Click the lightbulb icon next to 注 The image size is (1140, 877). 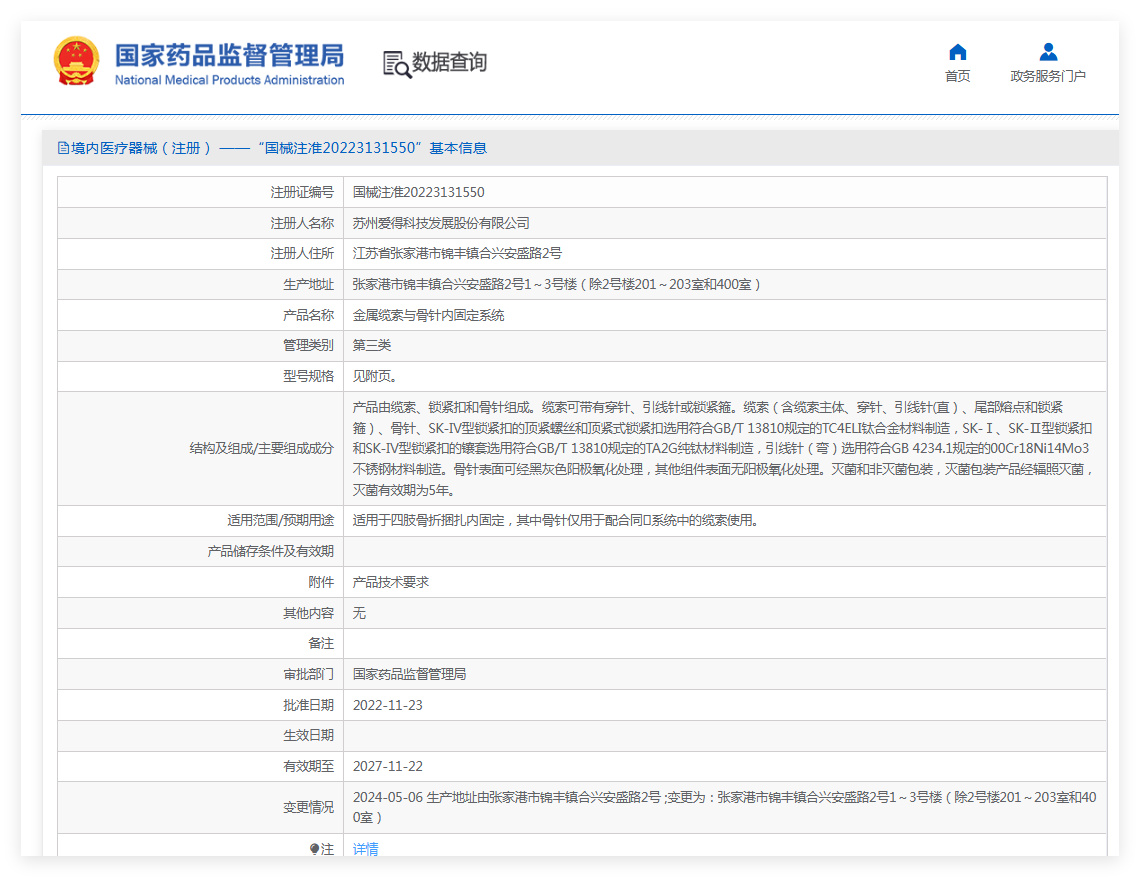tap(314, 849)
